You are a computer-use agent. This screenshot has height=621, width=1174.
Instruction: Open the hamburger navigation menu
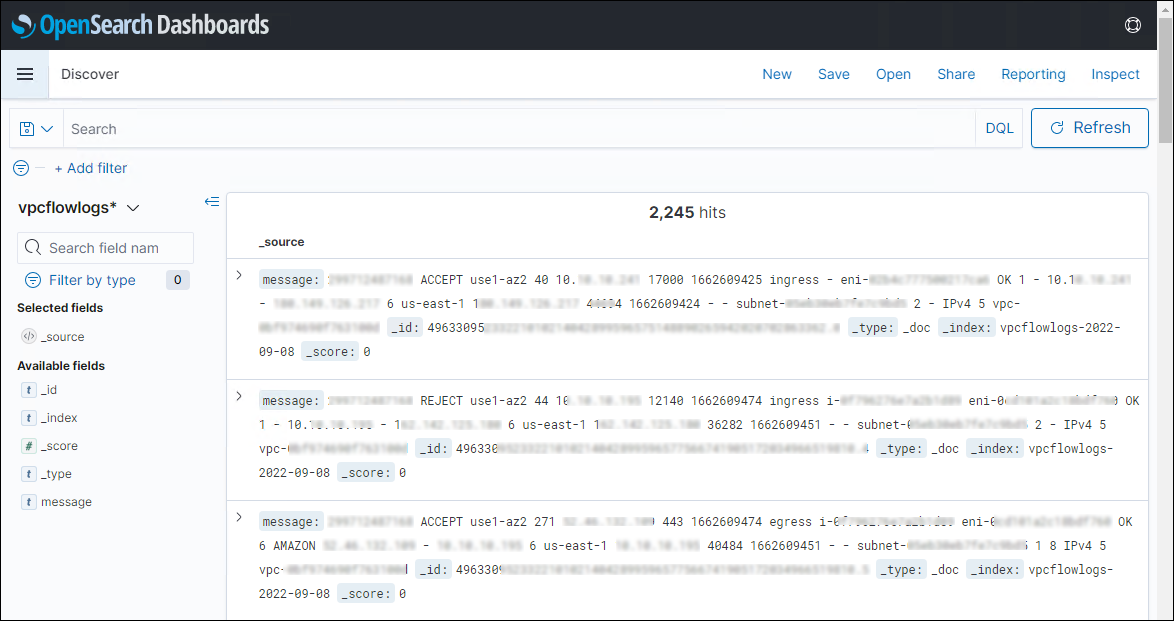(25, 74)
